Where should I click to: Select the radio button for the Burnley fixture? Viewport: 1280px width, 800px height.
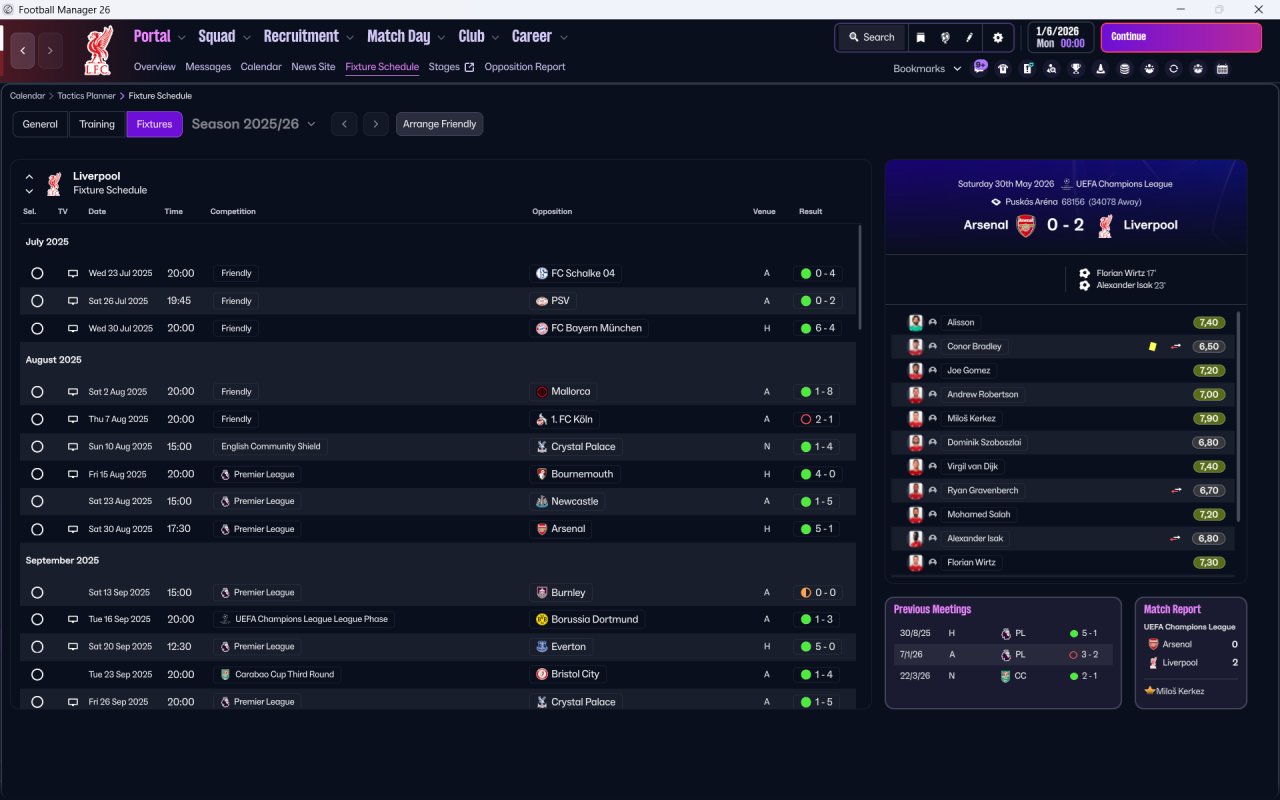pos(37,592)
